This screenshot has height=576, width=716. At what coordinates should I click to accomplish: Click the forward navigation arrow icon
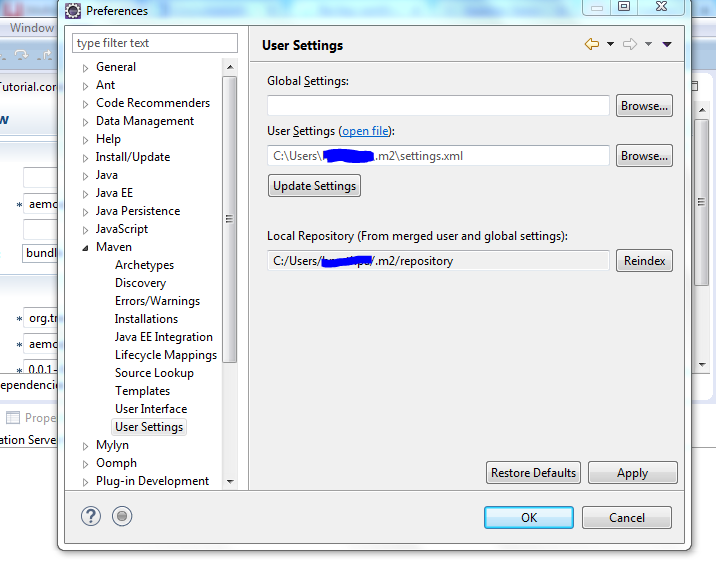tap(630, 44)
